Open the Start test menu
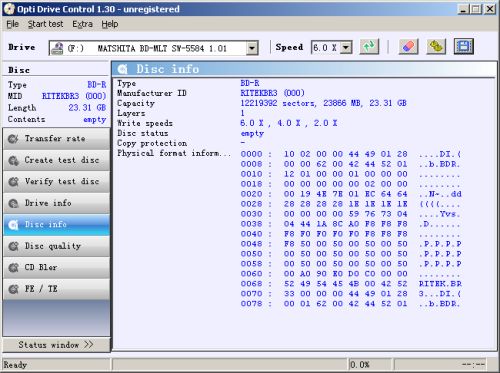Screen dimensions: 500x373 click(45, 24)
